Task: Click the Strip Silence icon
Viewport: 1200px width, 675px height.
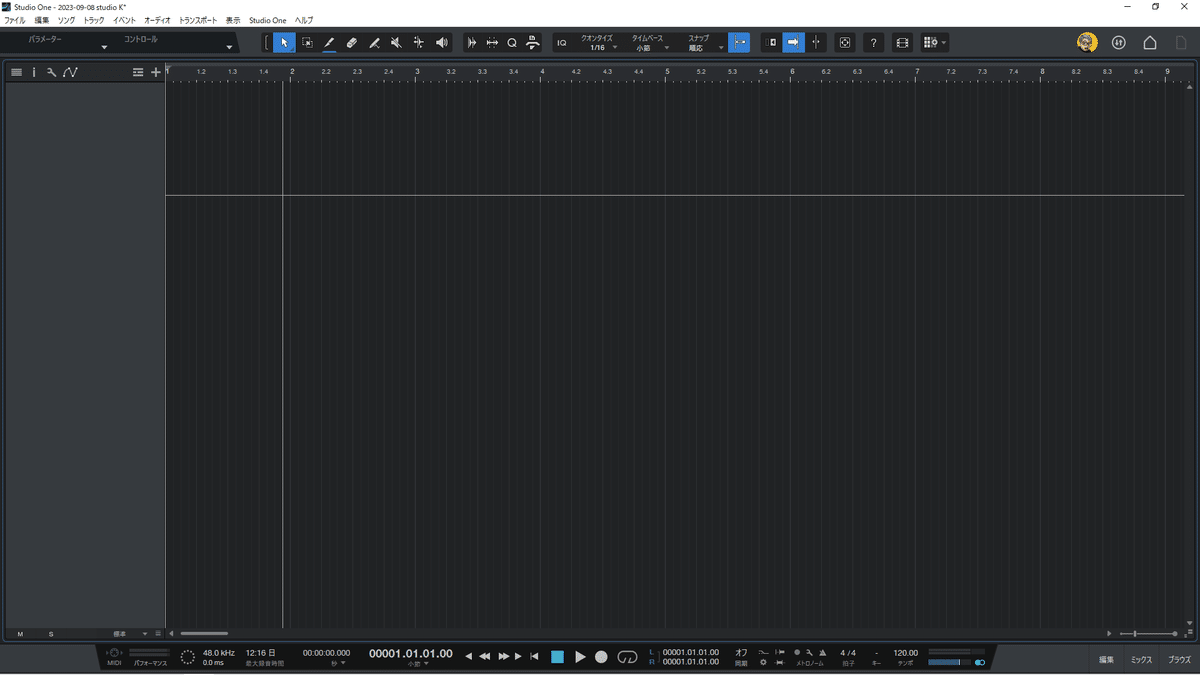Action: 472,43
